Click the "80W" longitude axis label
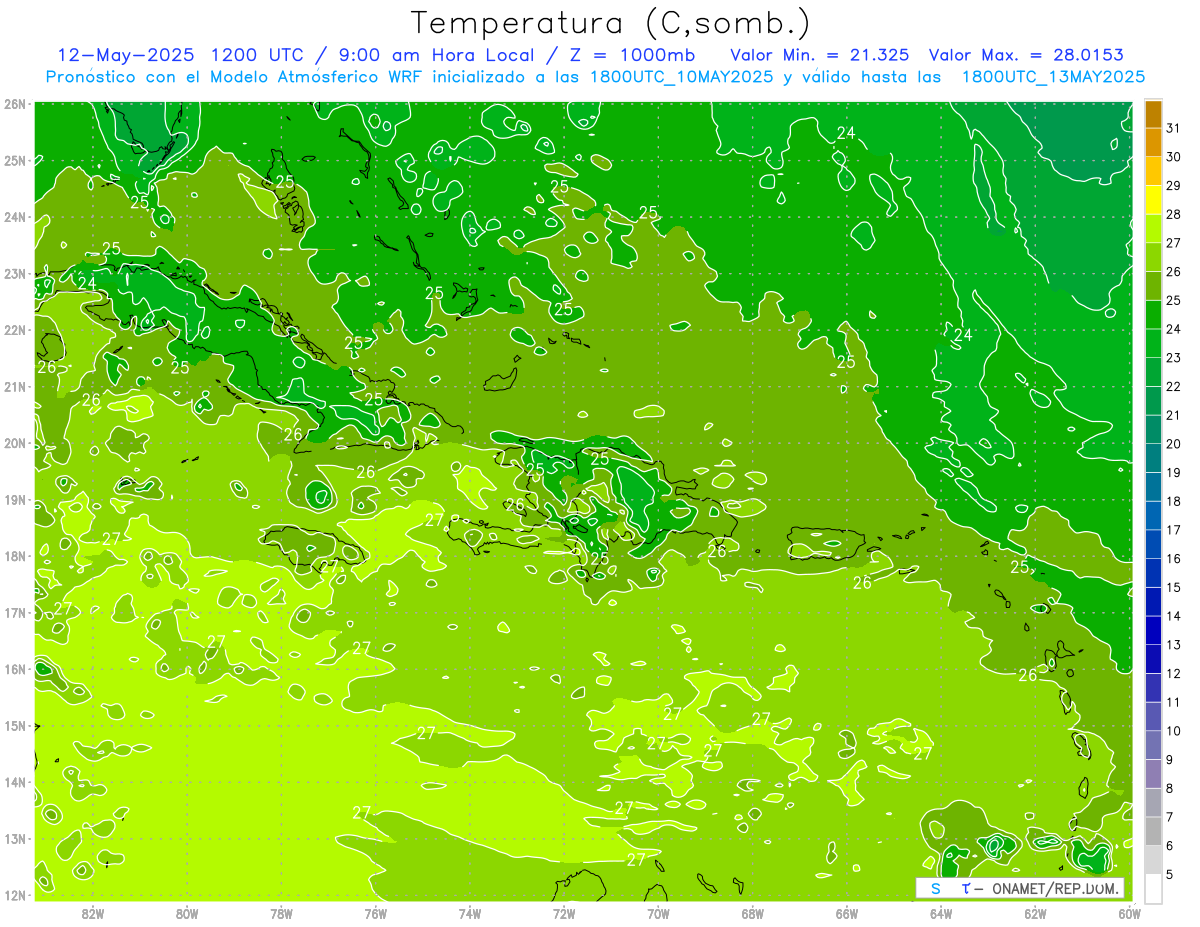 (x=187, y=912)
